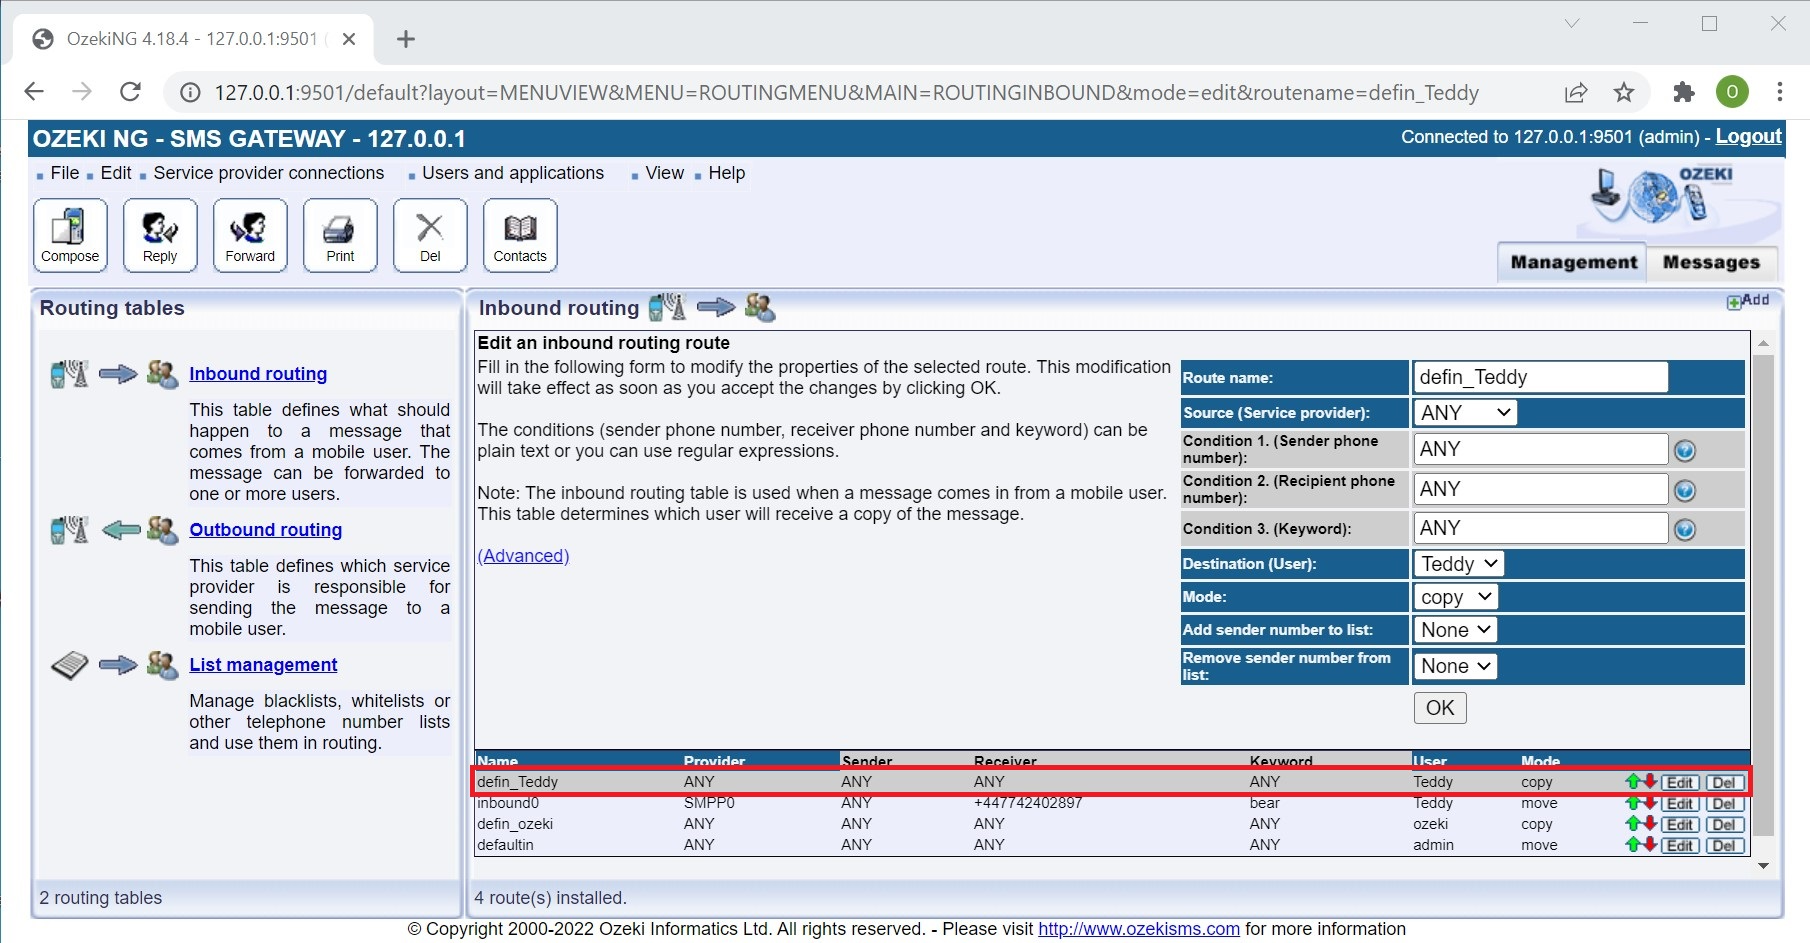Open the Contacts toolbar icon

coord(520,235)
